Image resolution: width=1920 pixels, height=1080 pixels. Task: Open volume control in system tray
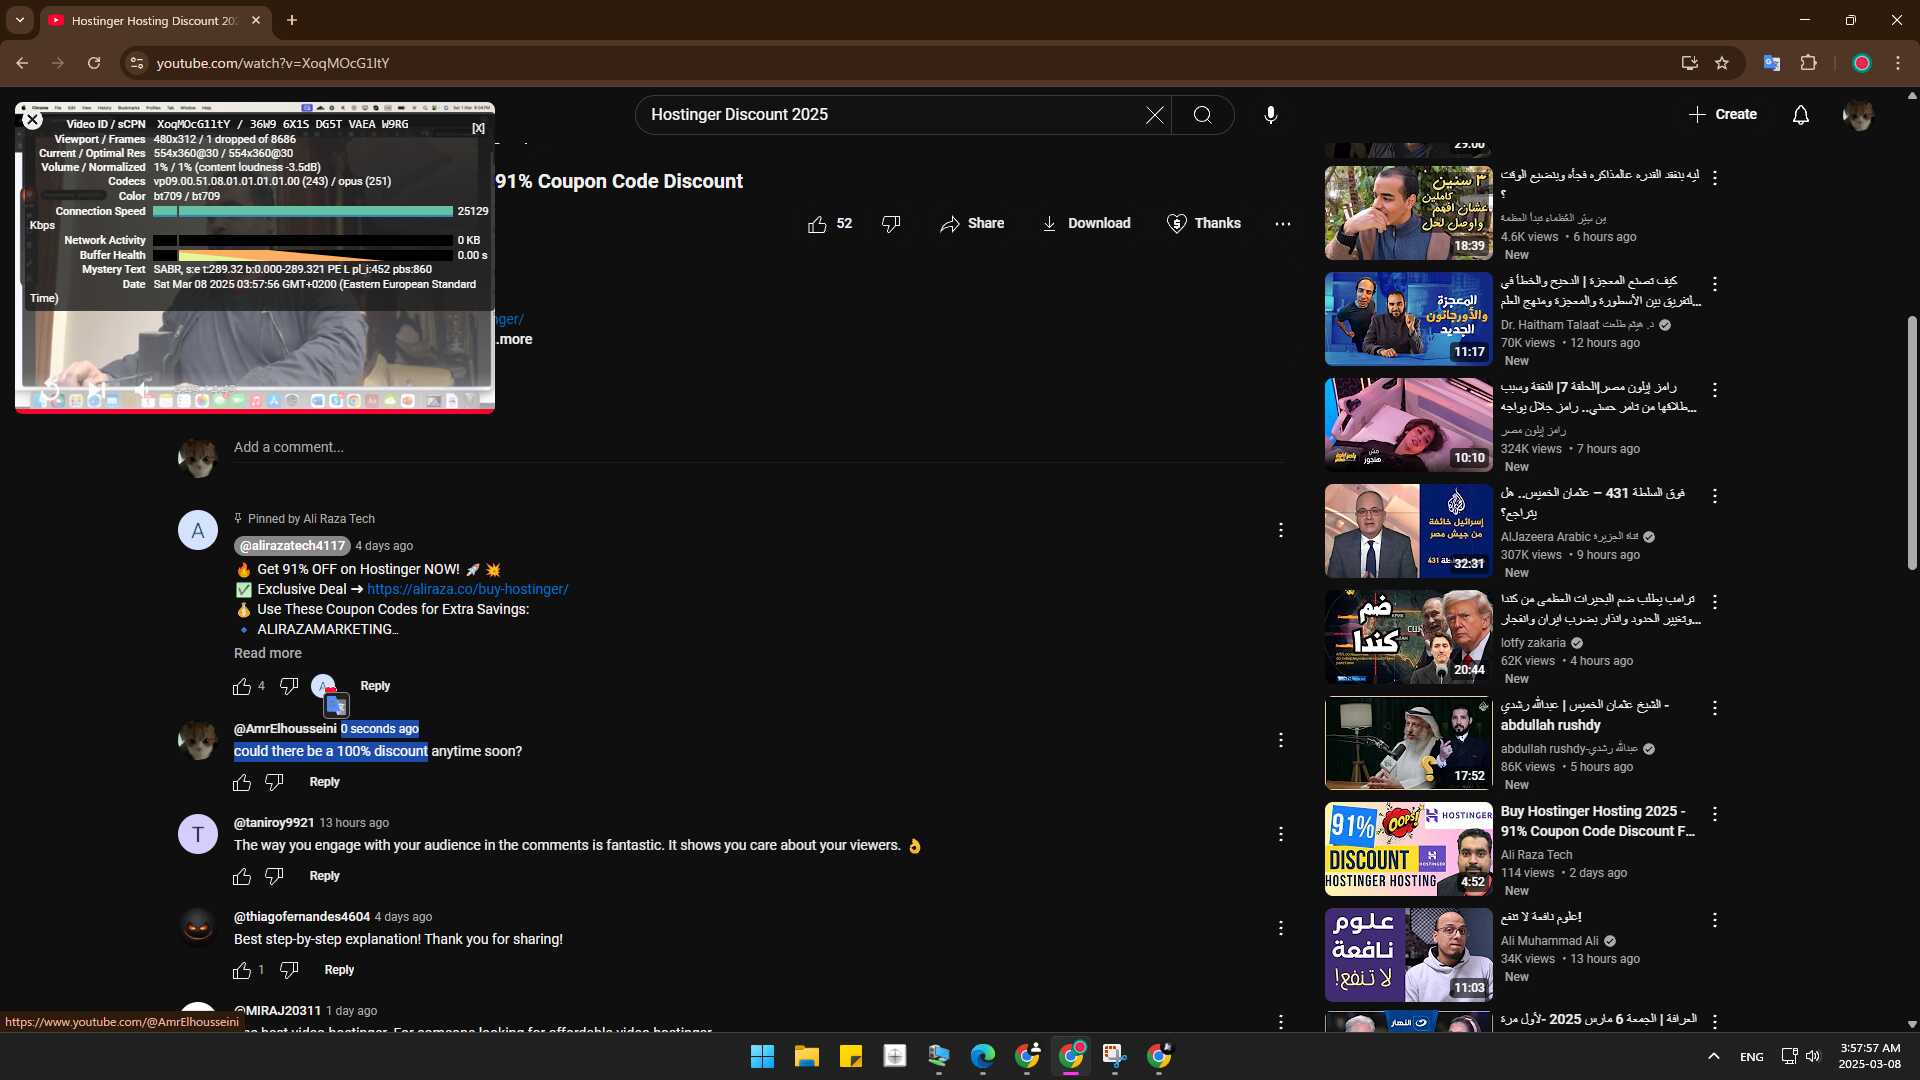[x=1813, y=1057]
